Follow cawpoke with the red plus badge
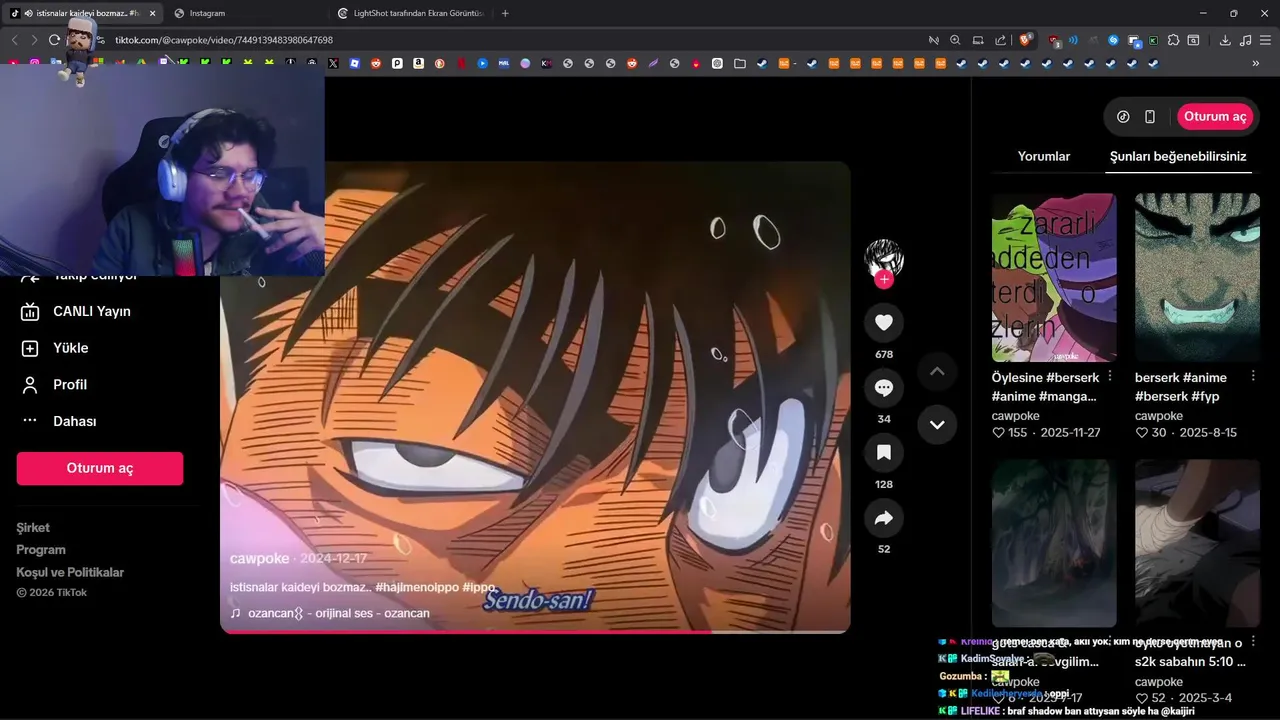 tap(884, 279)
